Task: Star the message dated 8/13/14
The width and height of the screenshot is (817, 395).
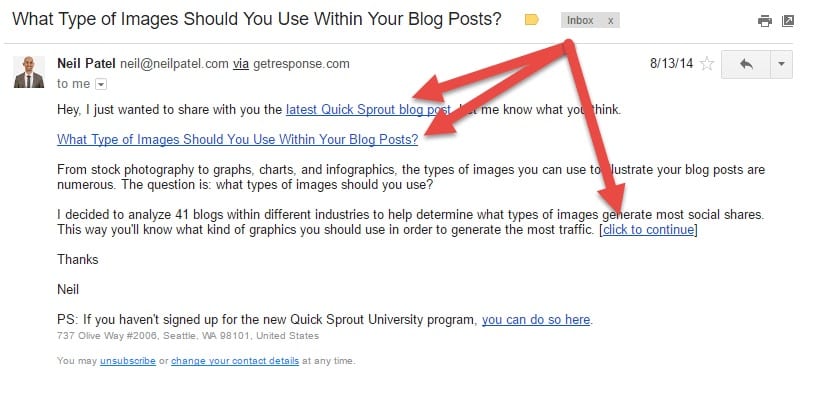Action: click(707, 64)
